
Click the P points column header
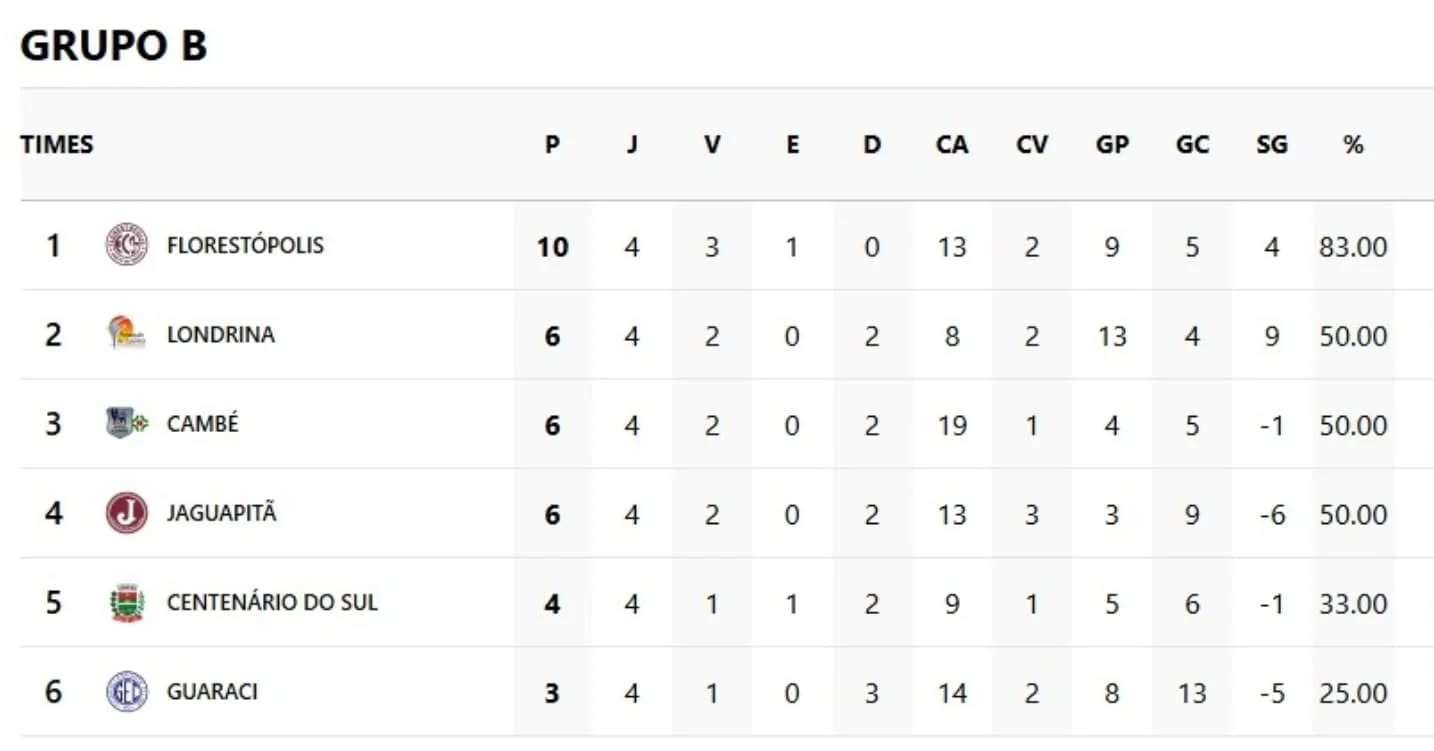point(552,145)
